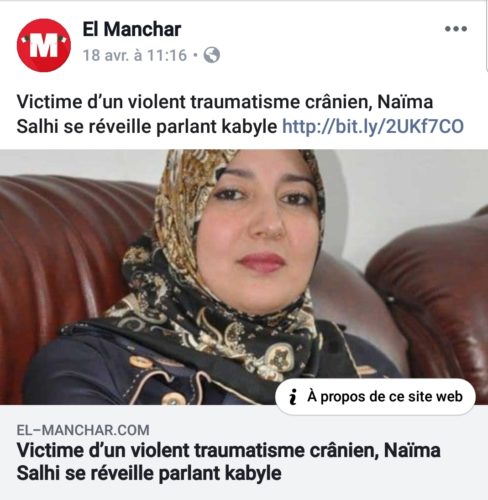Click 'Salhi se réveille parlant kabyle' caption line
This screenshot has height=500, width=488.
147,127
